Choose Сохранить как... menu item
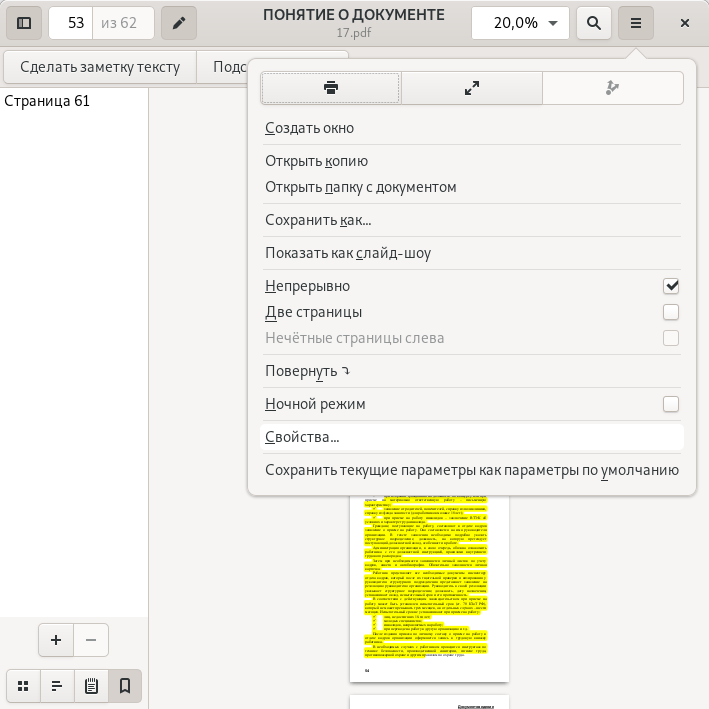The width and height of the screenshot is (709, 709). point(318,220)
